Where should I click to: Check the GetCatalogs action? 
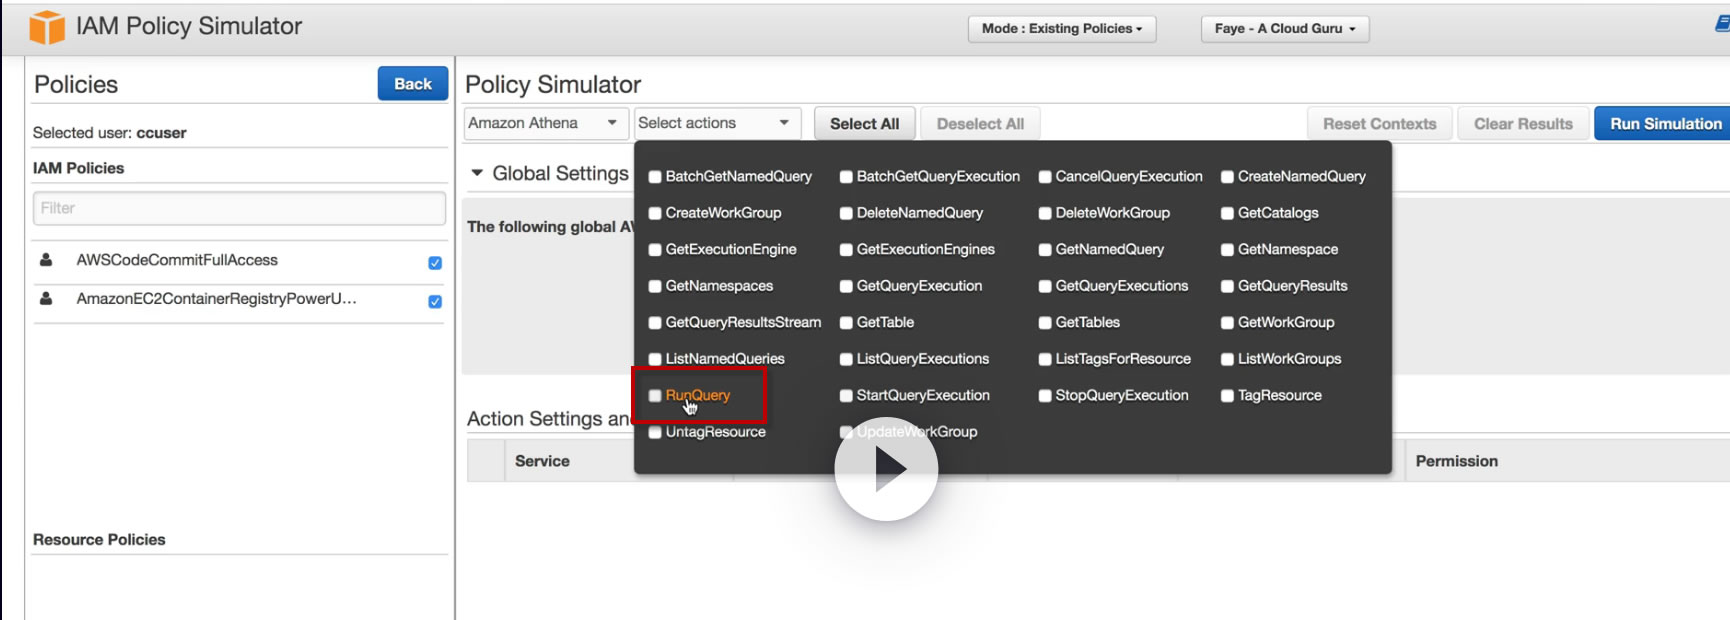coord(1227,213)
